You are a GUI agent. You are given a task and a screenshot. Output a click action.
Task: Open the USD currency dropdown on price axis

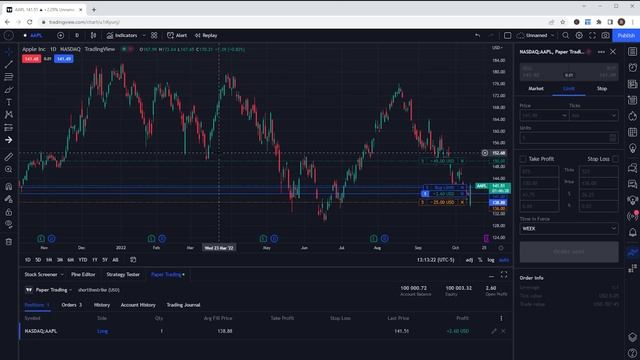497,48
